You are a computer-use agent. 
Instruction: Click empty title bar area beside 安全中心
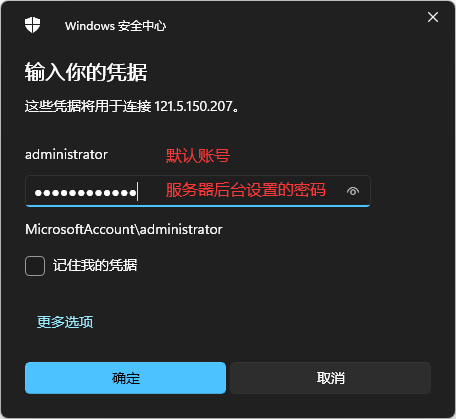(x=293, y=26)
